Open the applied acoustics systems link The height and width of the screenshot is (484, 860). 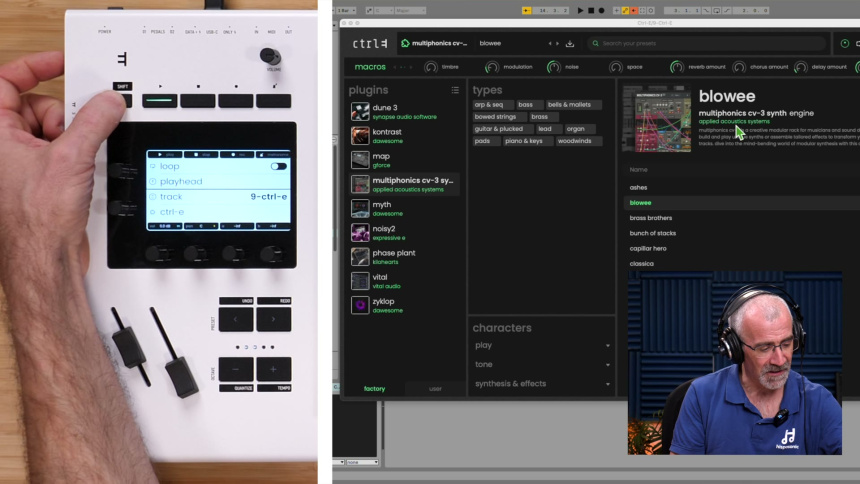(x=734, y=121)
